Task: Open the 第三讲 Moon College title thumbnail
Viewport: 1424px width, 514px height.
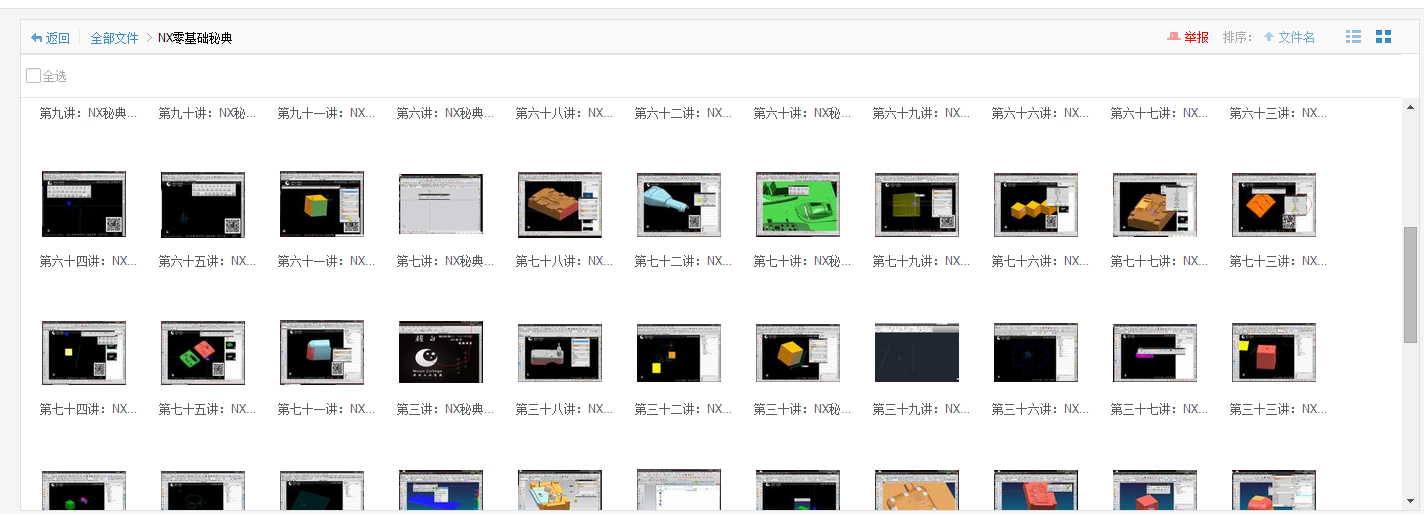Action: [441, 352]
